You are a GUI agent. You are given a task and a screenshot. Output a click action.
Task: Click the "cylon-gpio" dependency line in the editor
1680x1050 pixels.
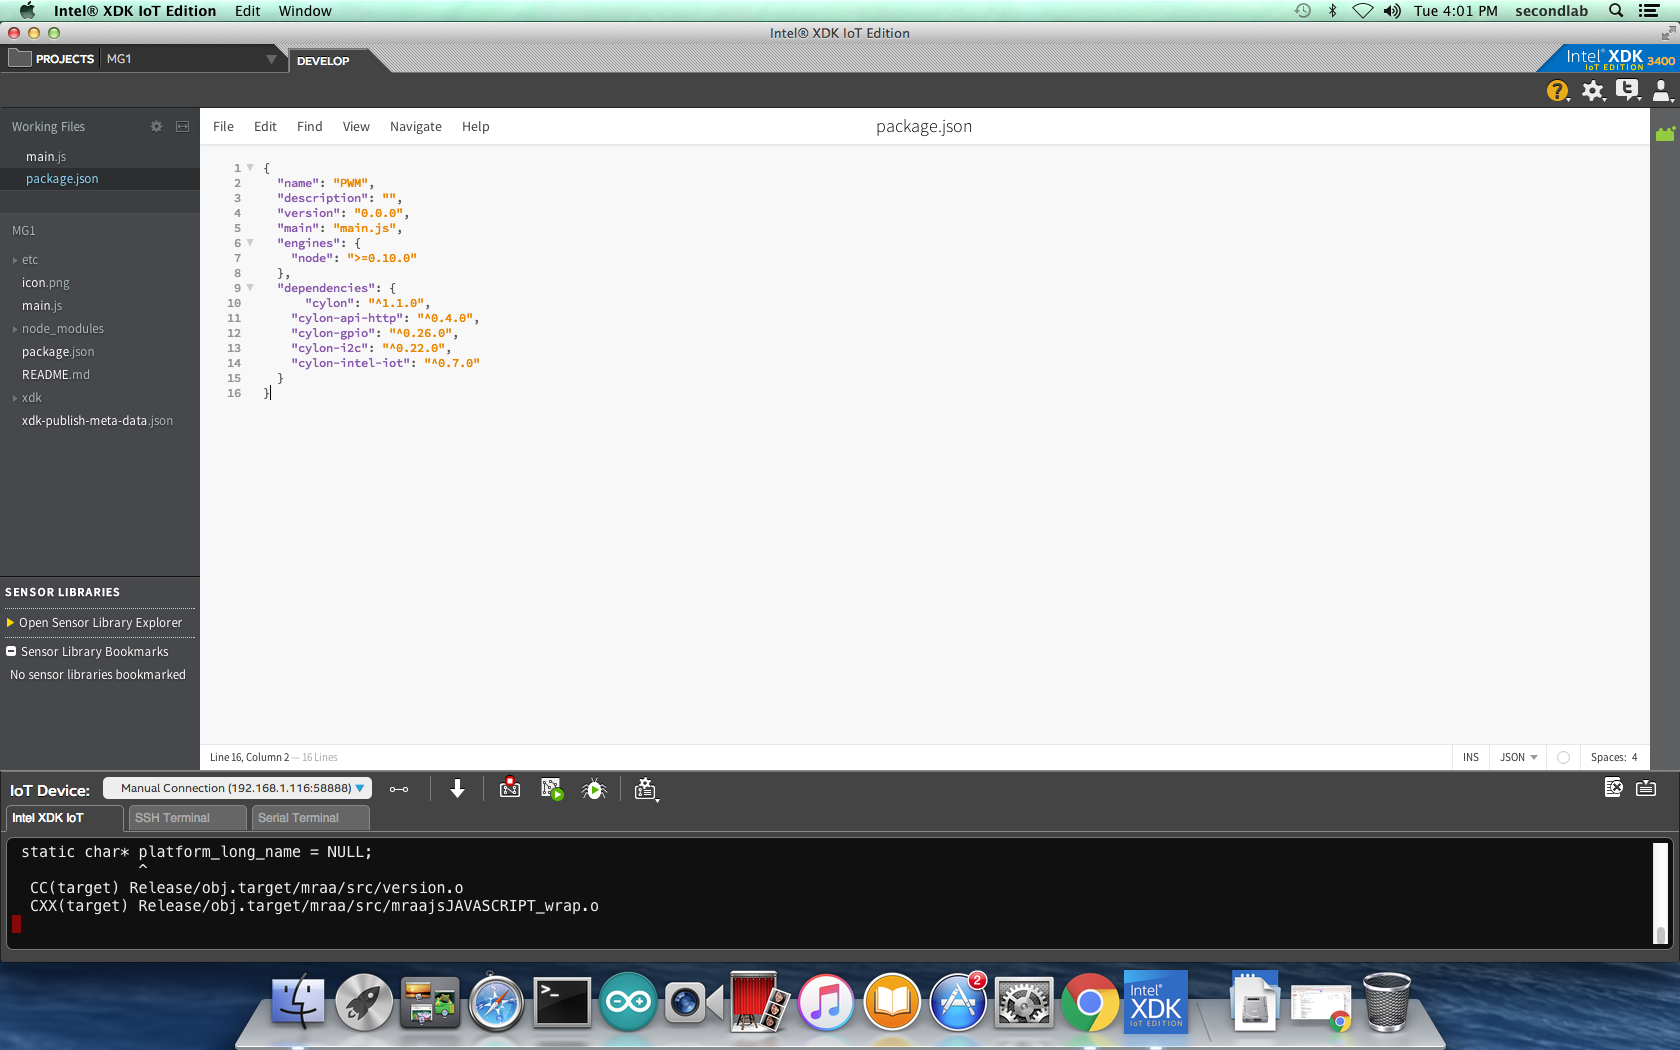click(374, 333)
